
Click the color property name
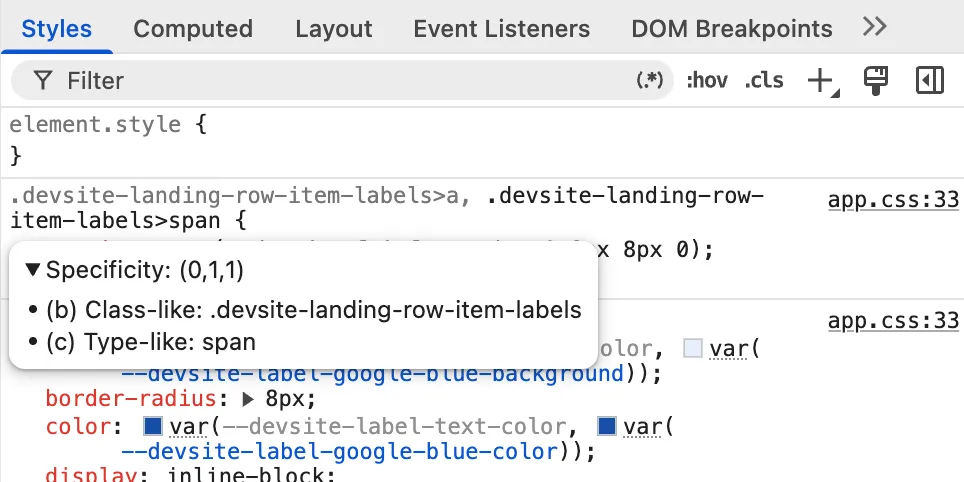point(79,426)
